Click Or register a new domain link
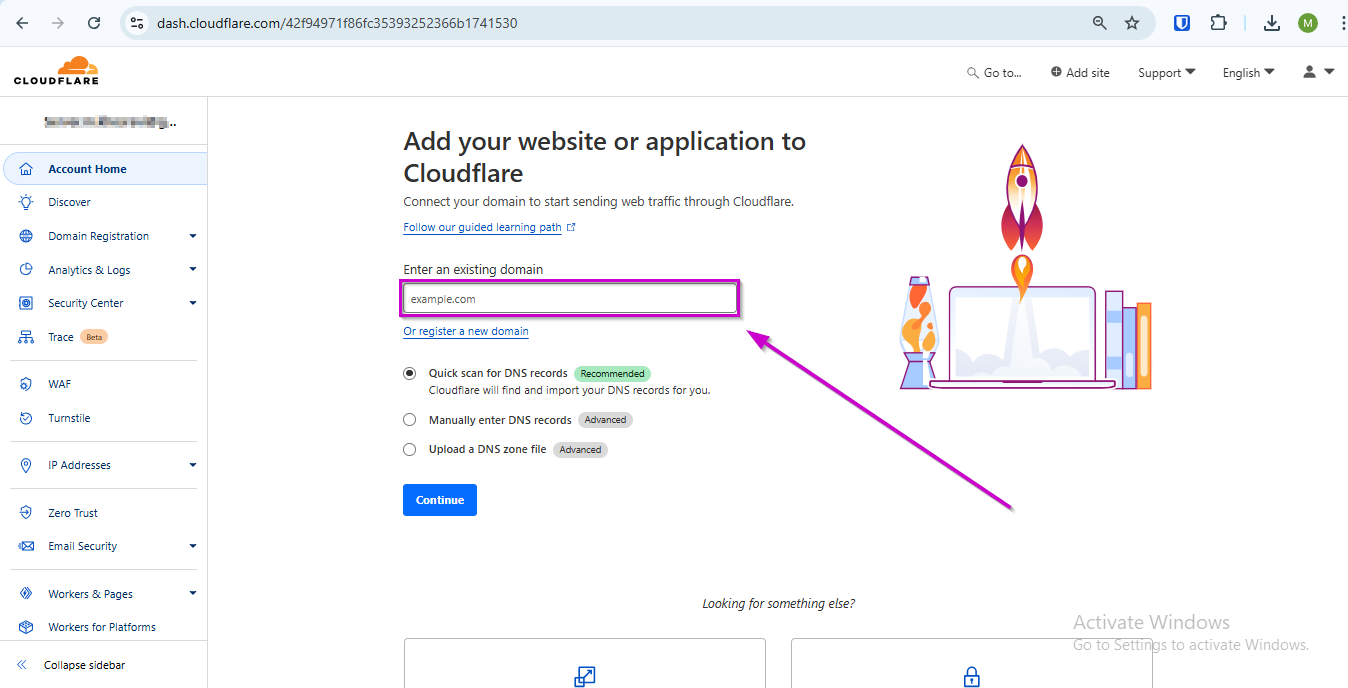This screenshot has height=688, width=1348. 466,331
